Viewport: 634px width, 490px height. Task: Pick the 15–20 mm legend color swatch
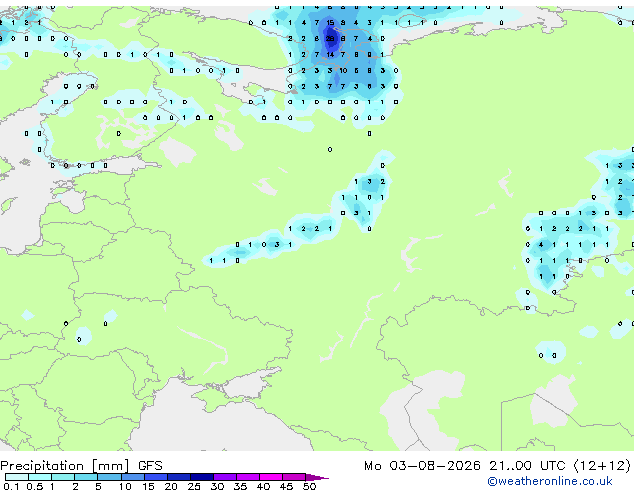click(x=155, y=477)
